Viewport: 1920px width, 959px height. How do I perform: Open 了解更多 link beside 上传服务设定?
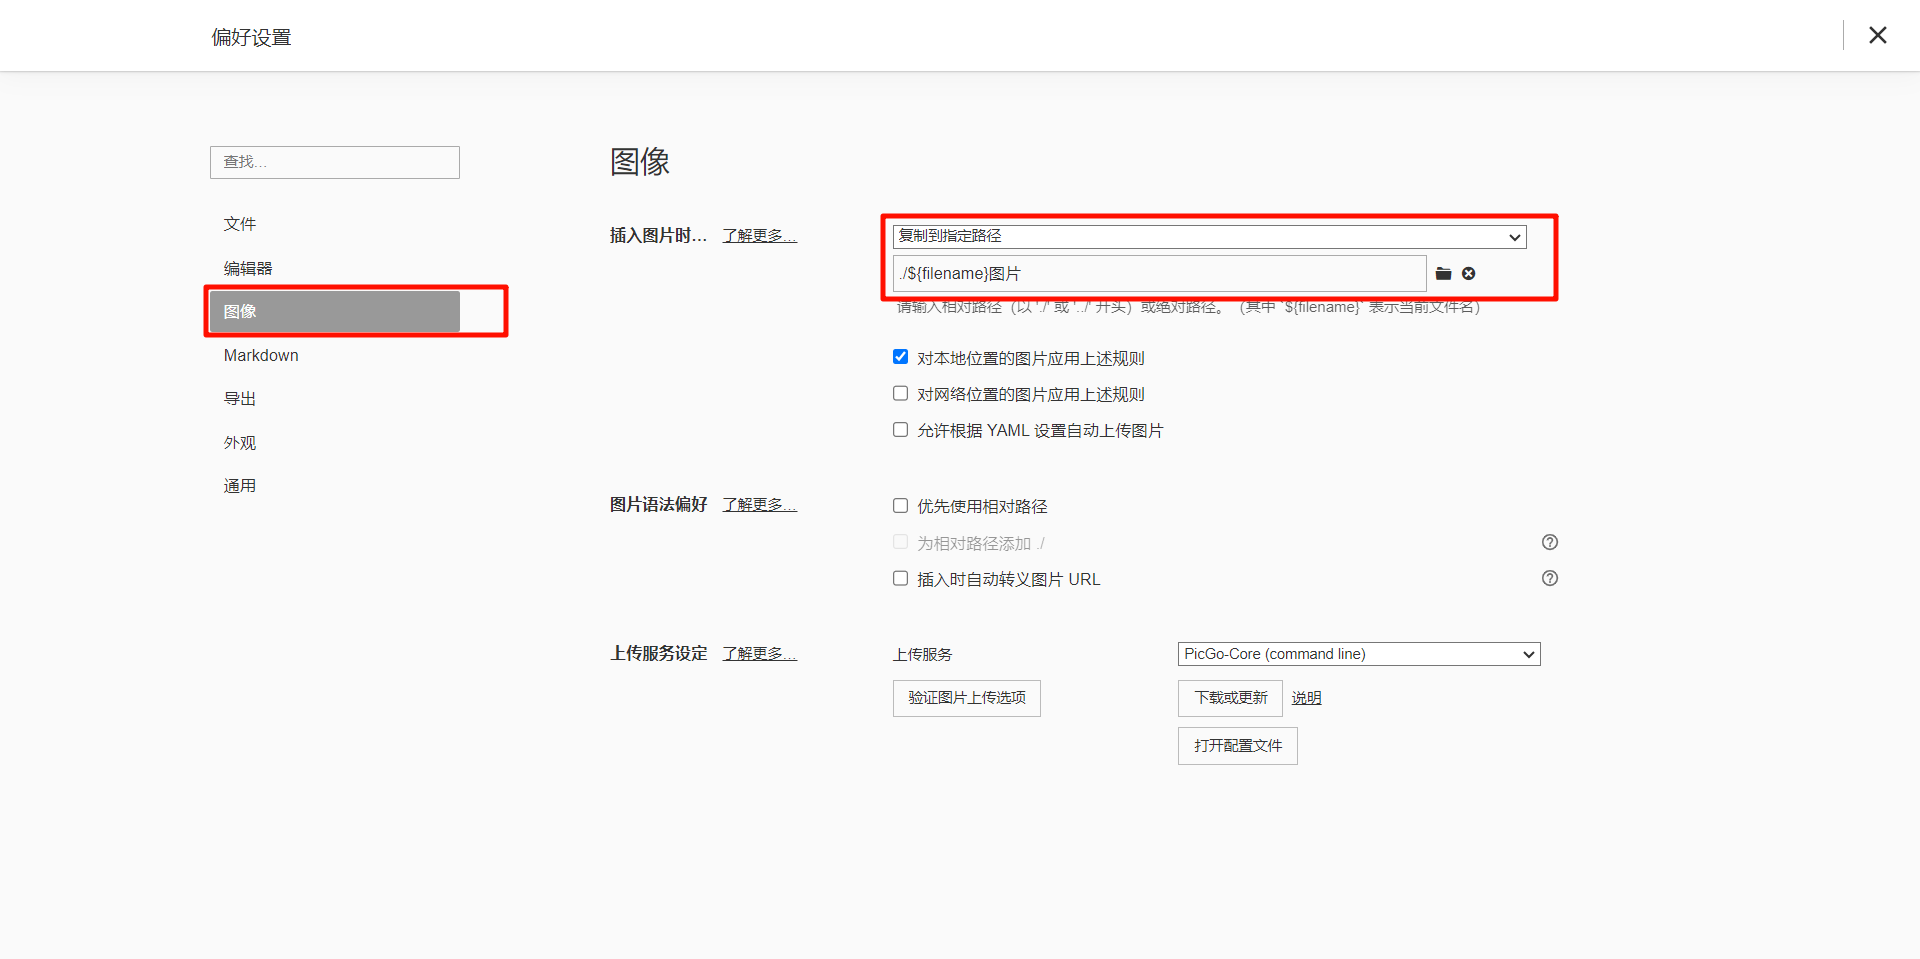coord(760,654)
